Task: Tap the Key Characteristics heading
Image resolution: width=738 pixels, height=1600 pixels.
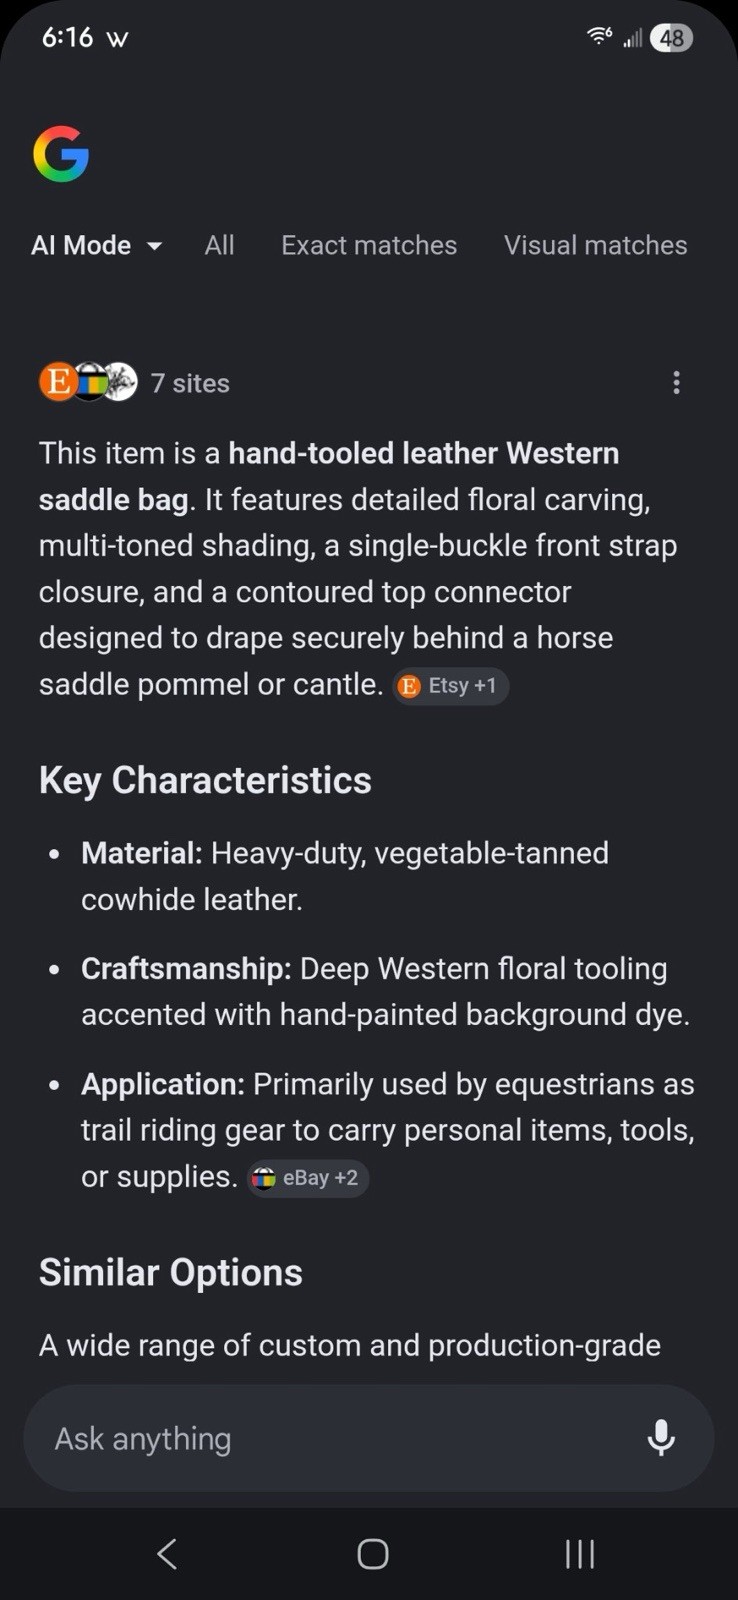Action: 205,780
